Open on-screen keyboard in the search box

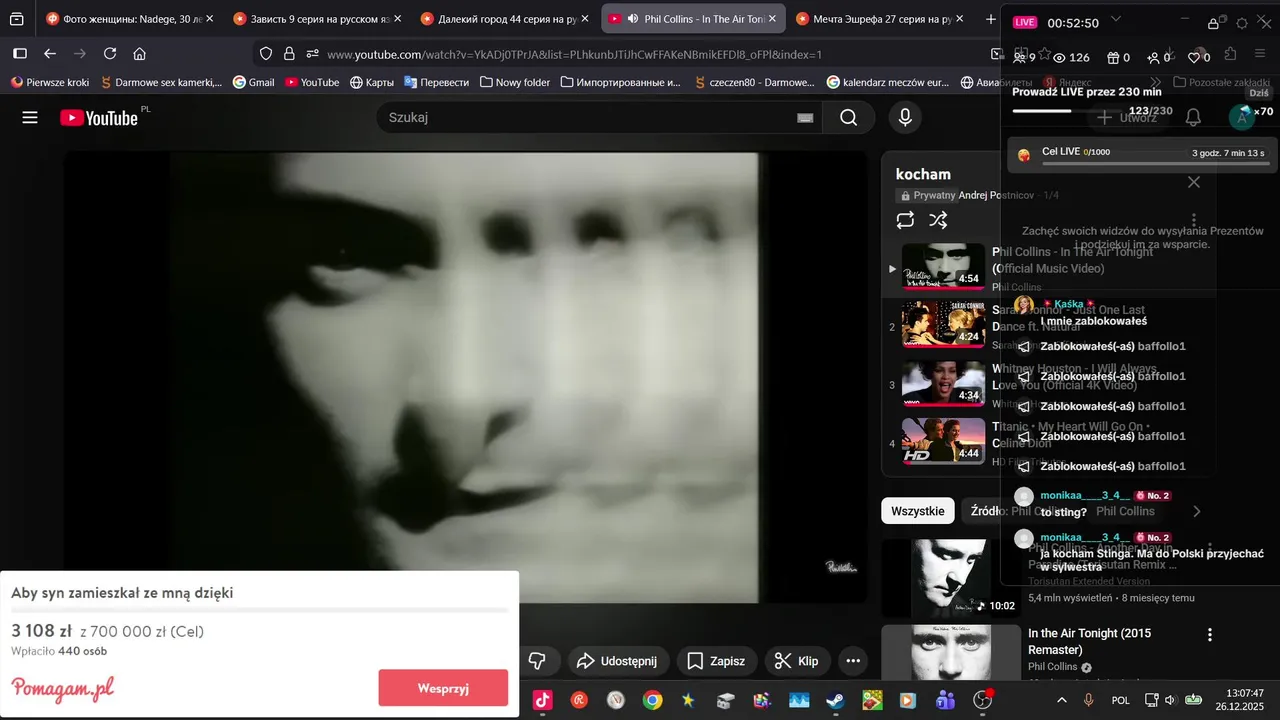pos(805,118)
